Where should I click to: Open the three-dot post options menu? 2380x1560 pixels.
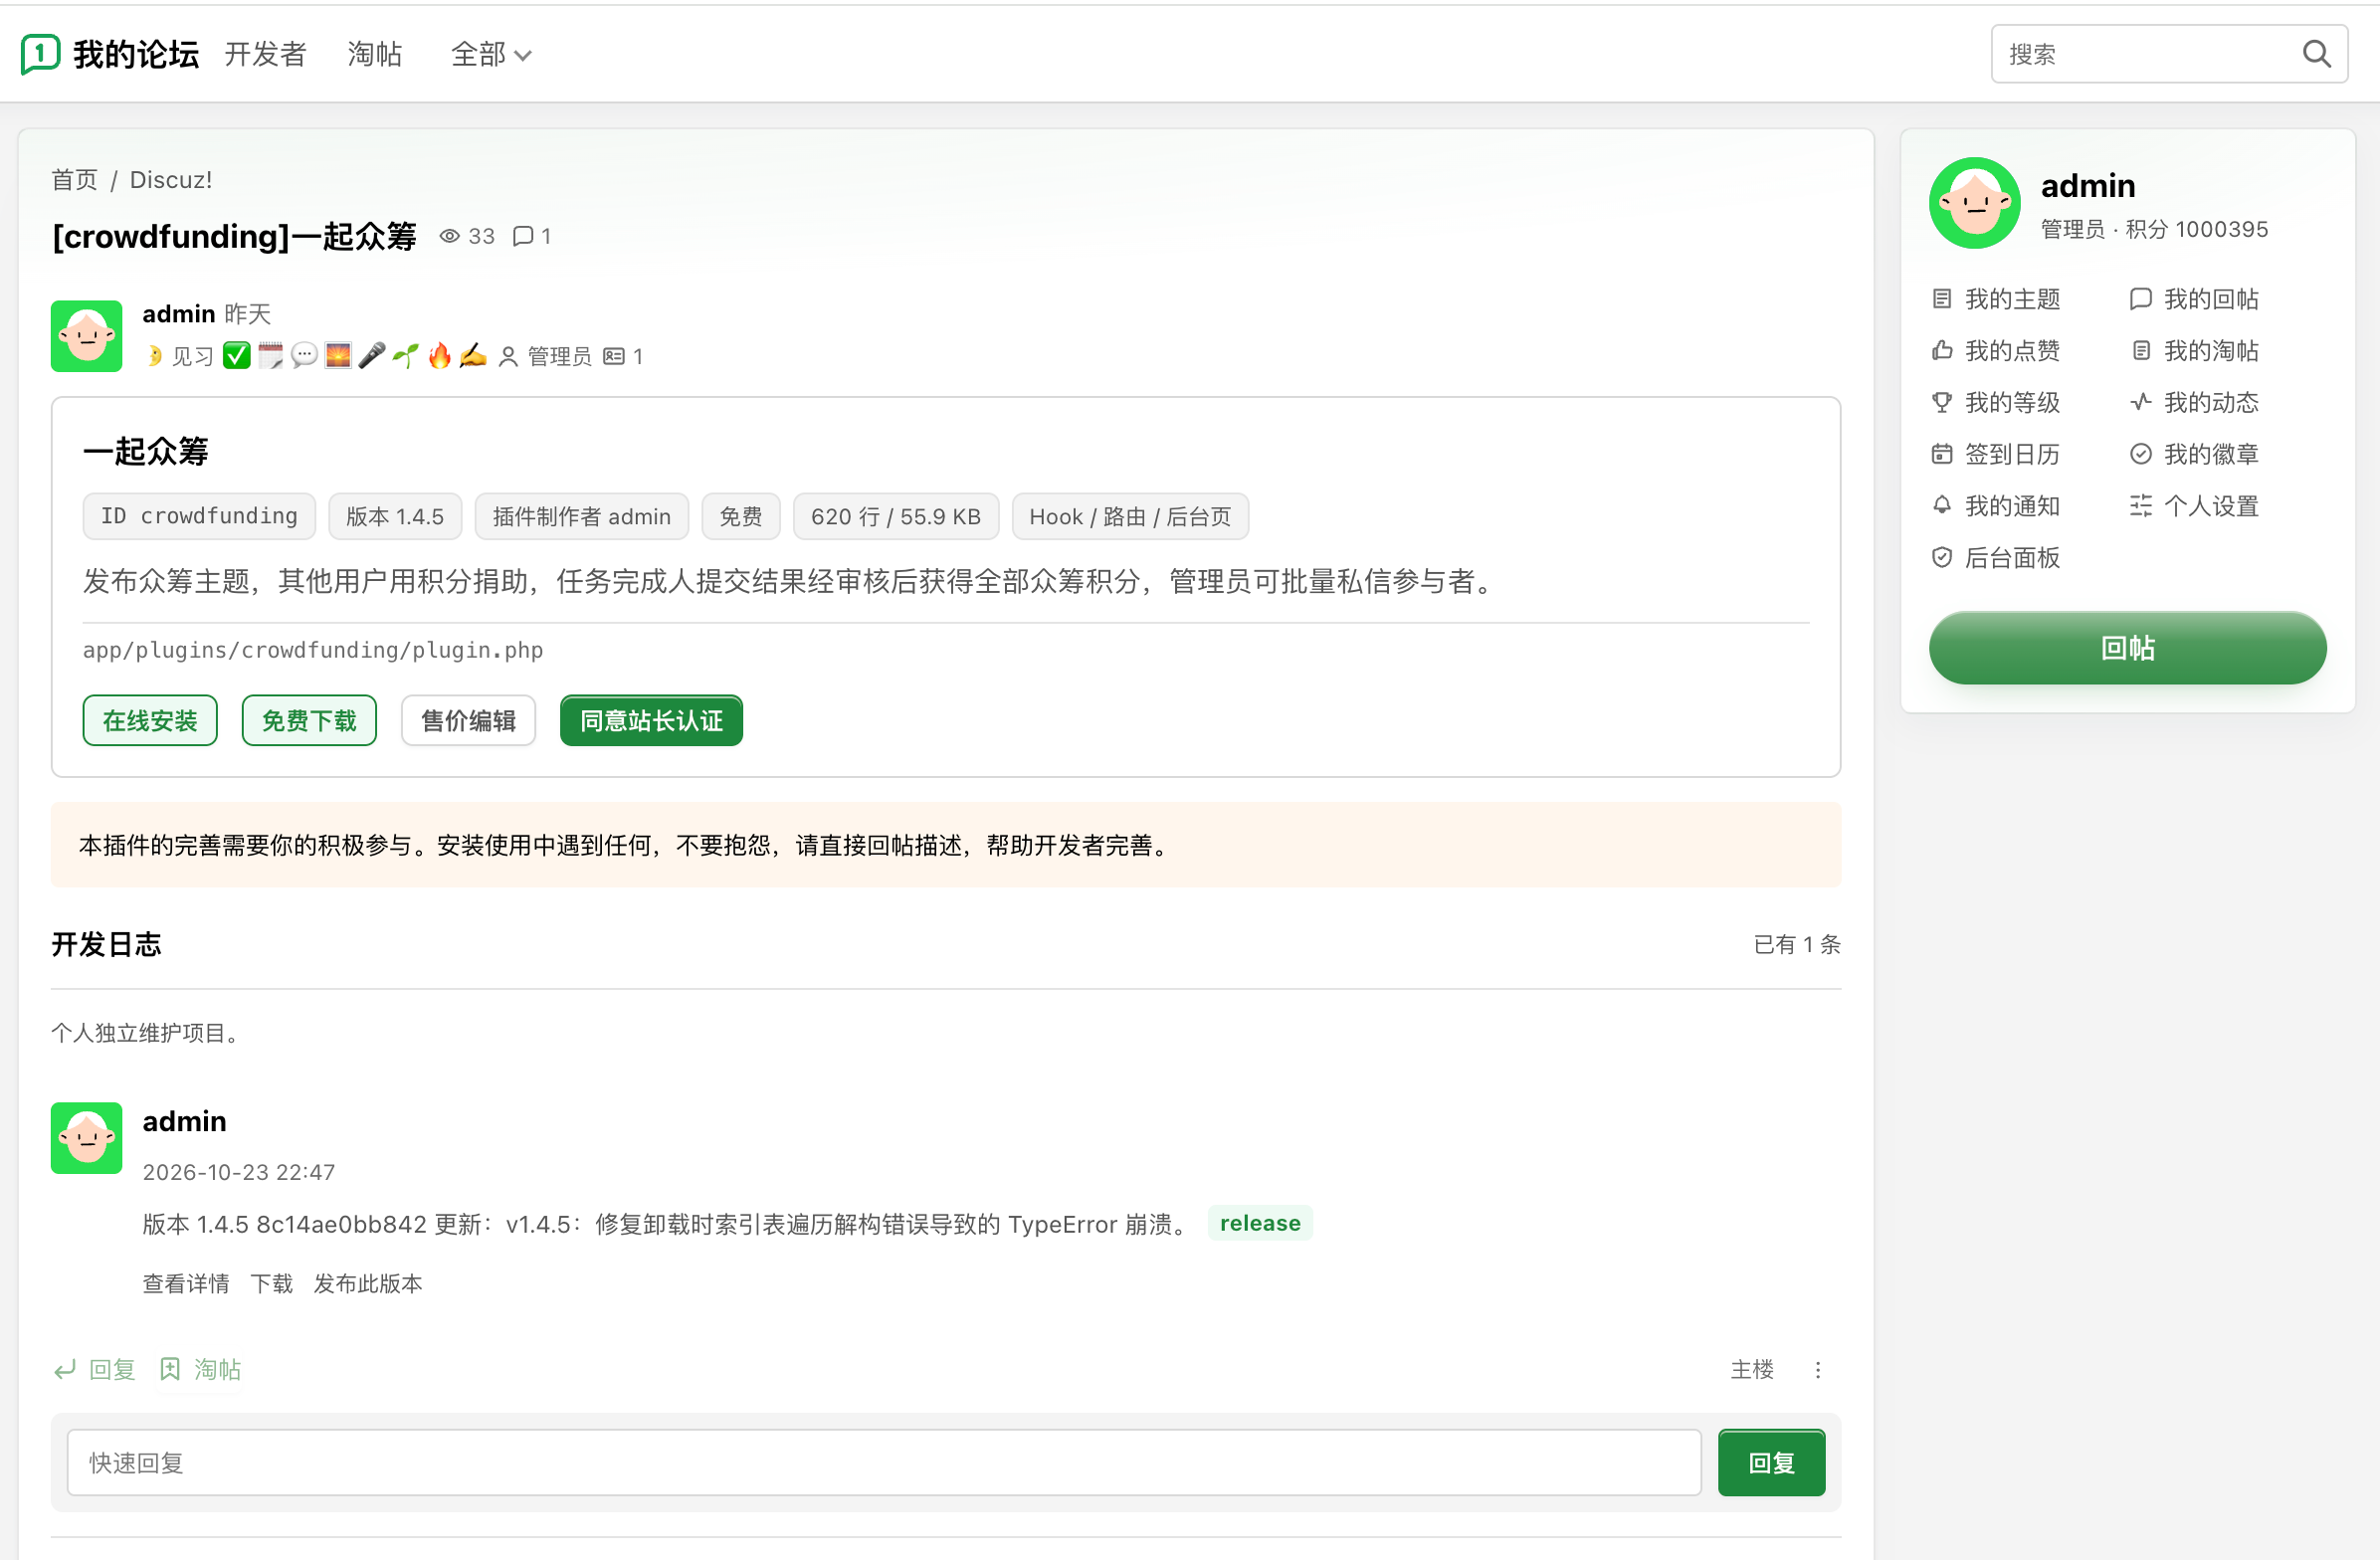1818,1370
